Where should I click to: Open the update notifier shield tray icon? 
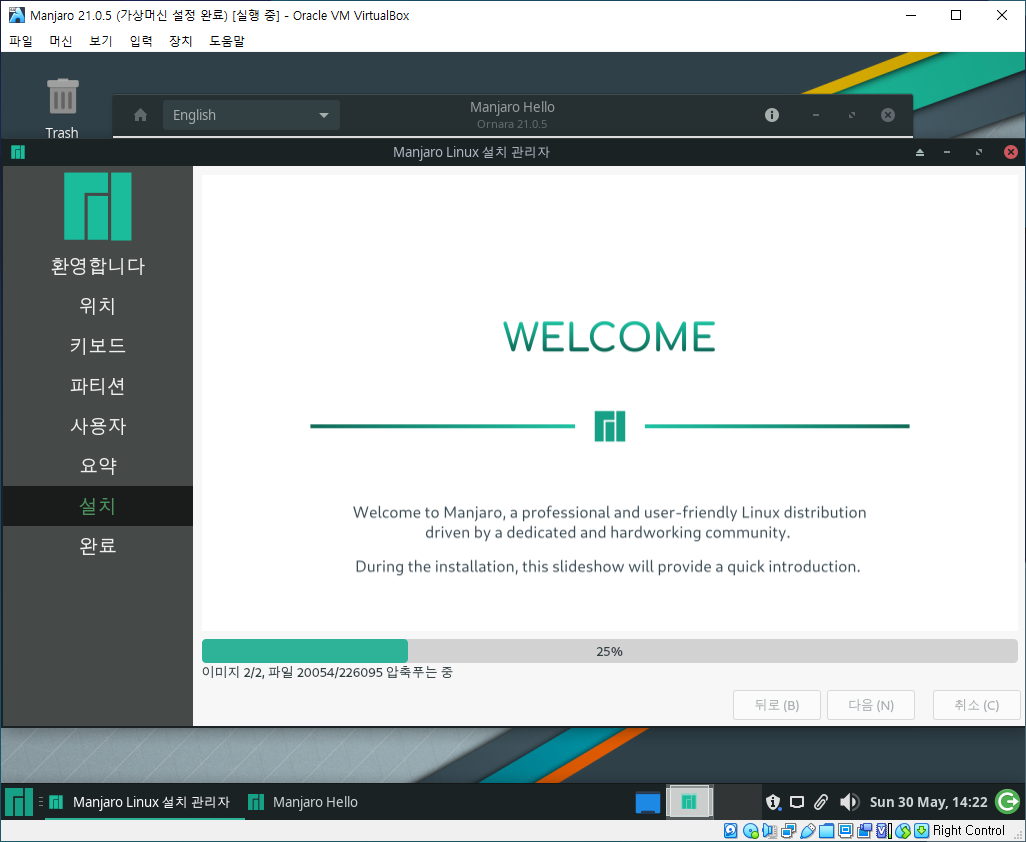(773, 801)
